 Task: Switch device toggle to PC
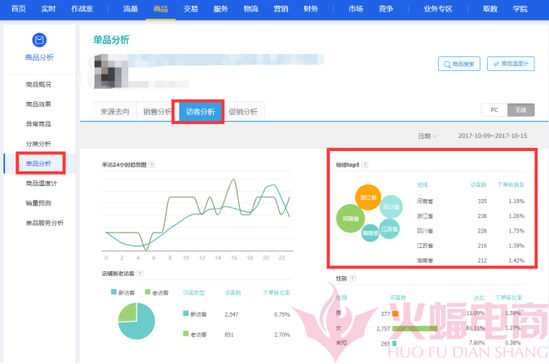494,110
